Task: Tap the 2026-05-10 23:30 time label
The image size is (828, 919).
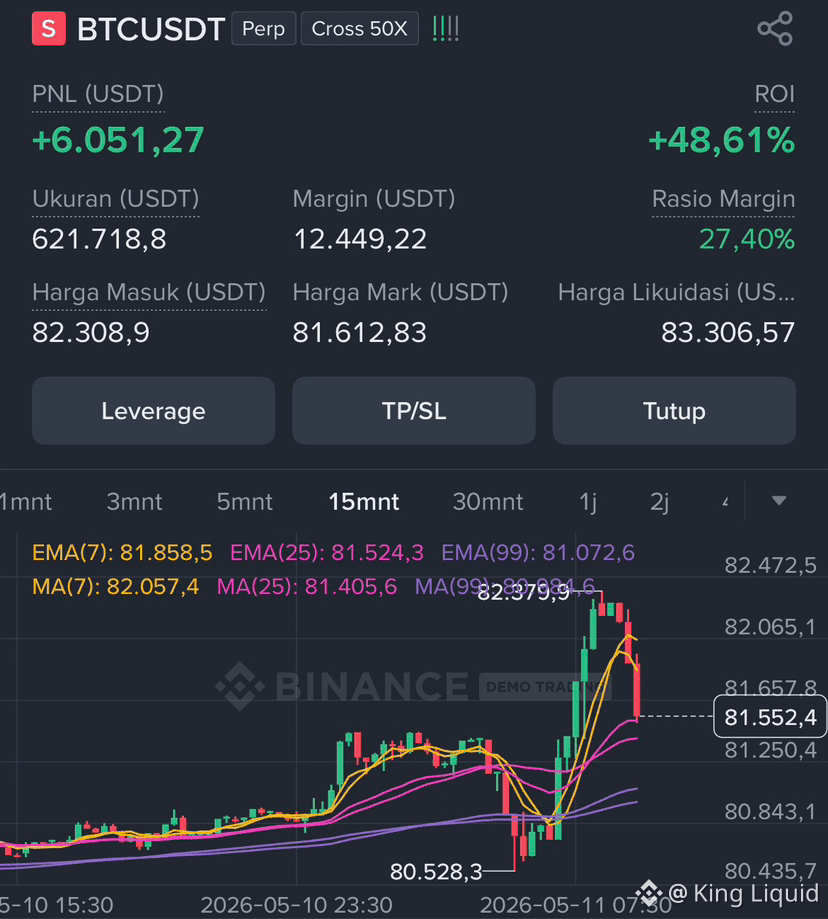Action: [296, 905]
